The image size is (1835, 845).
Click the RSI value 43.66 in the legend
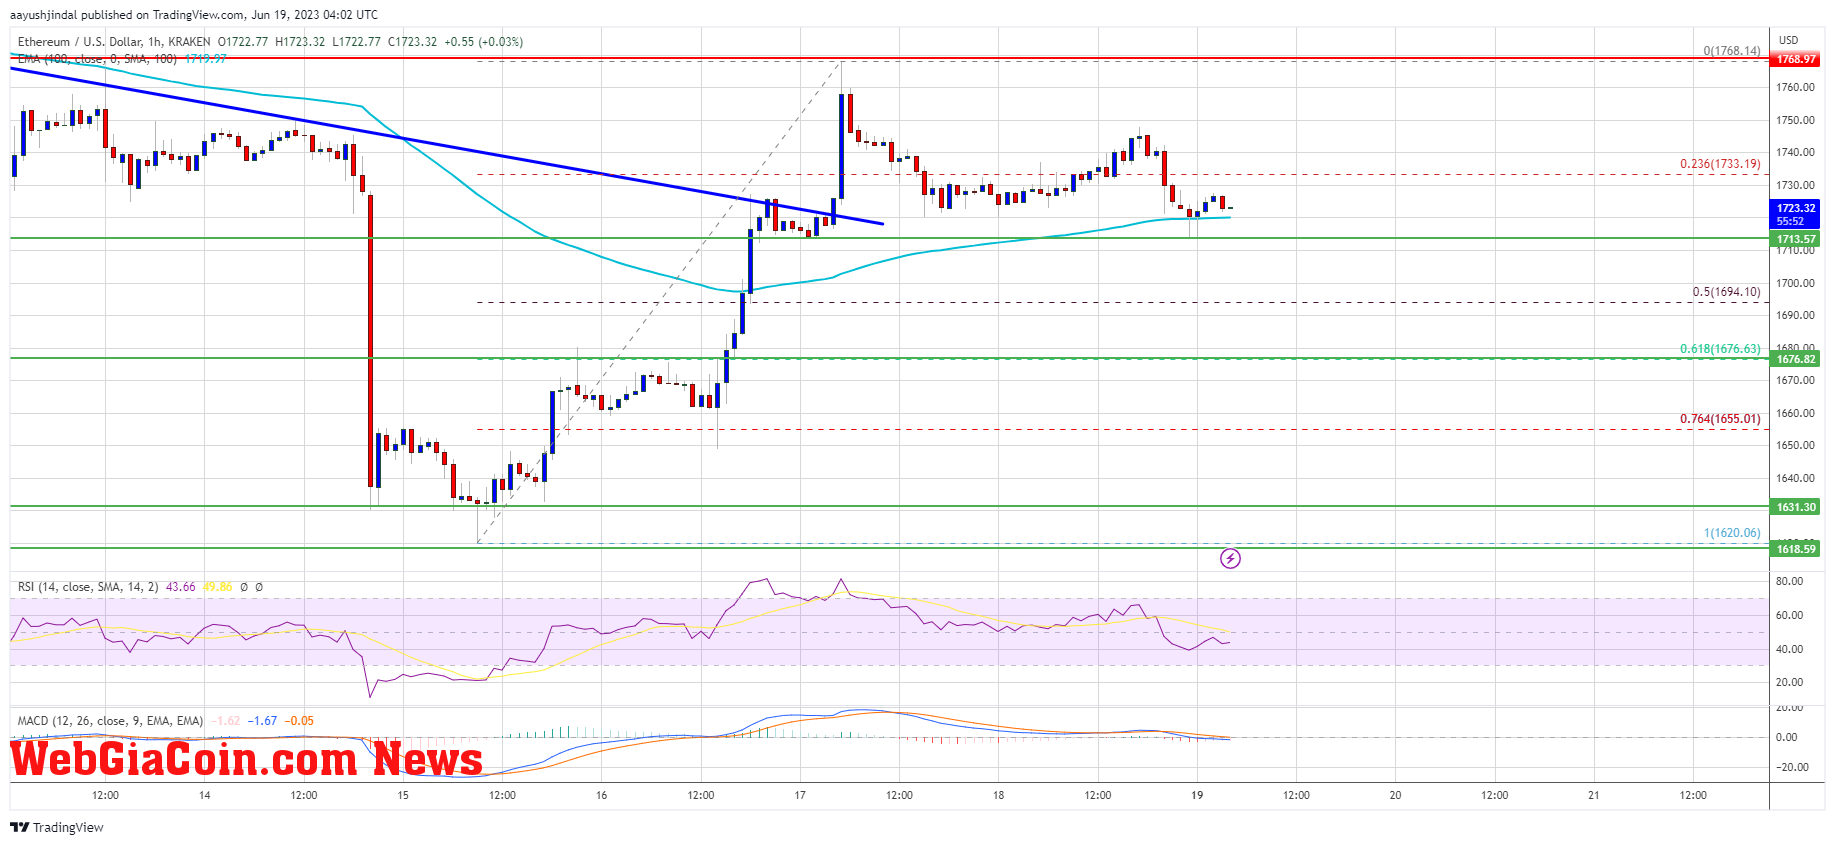coord(181,587)
